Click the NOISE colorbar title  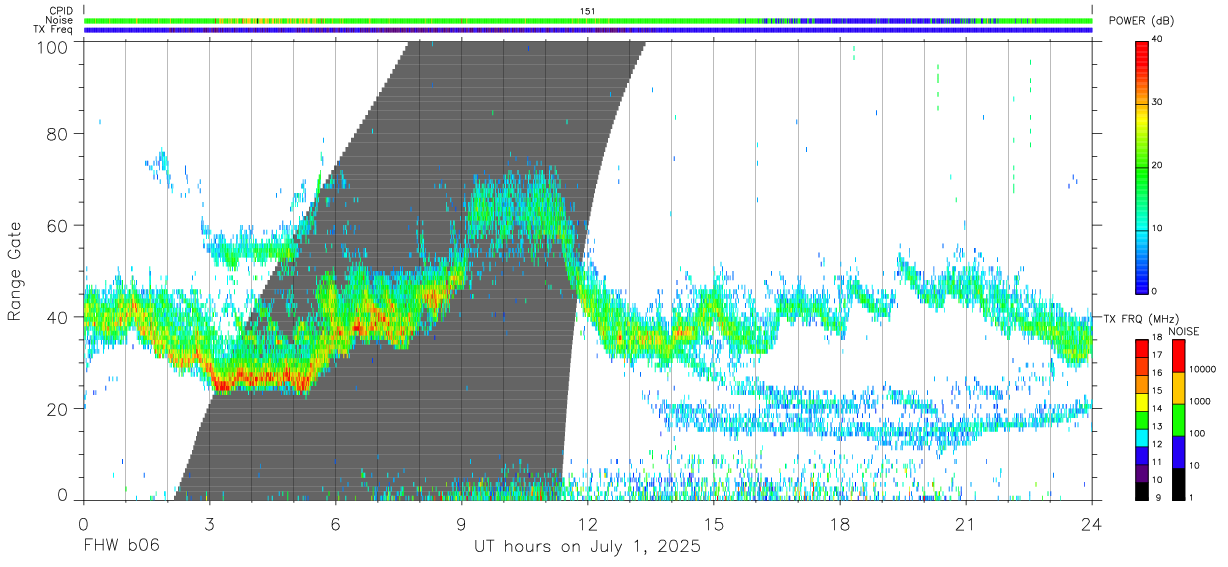pos(1186,331)
